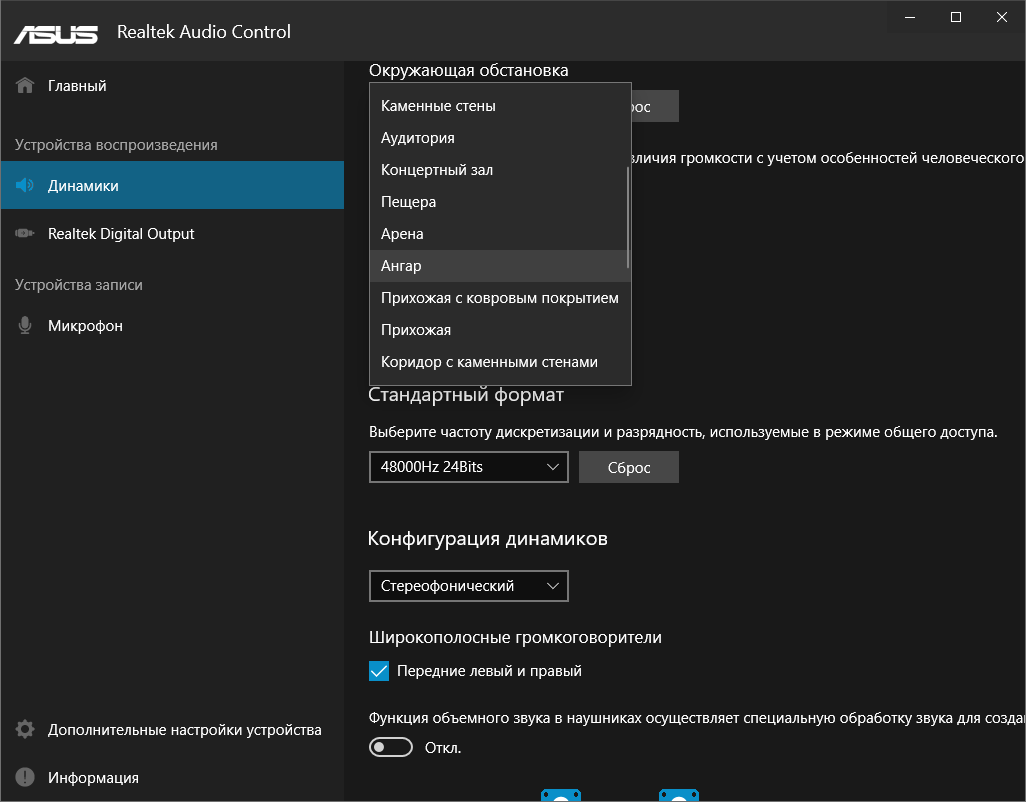Expand the Стереофонический speaker configuration dropdown
This screenshot has height=802, width=1026.
coord(468,586)
